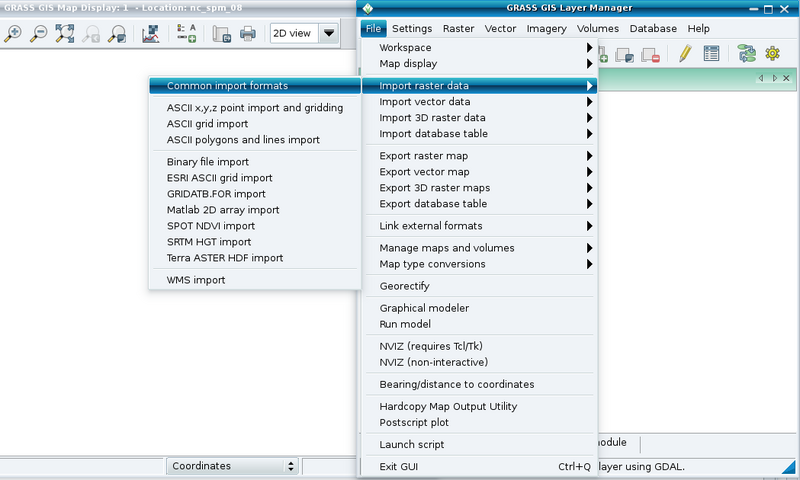Screen dimensions: 800x480
Task: Close the layer tab with X
Action: pyautogui.click(x=784, y=78)
